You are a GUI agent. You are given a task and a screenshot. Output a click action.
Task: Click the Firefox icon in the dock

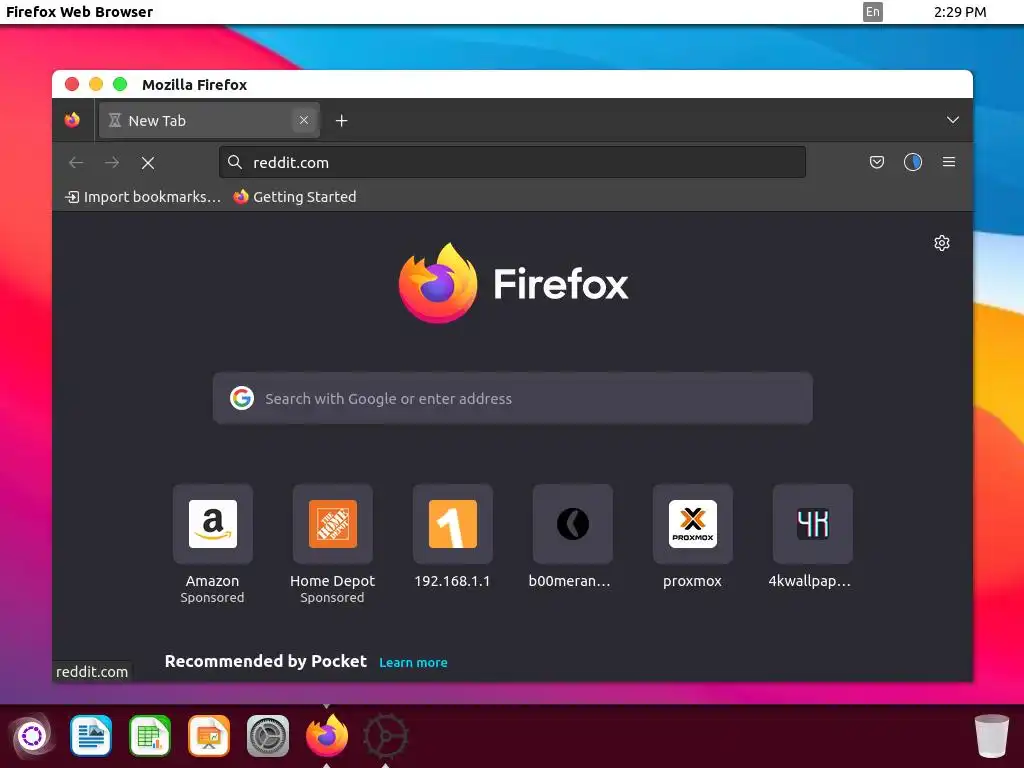[327, 735]
